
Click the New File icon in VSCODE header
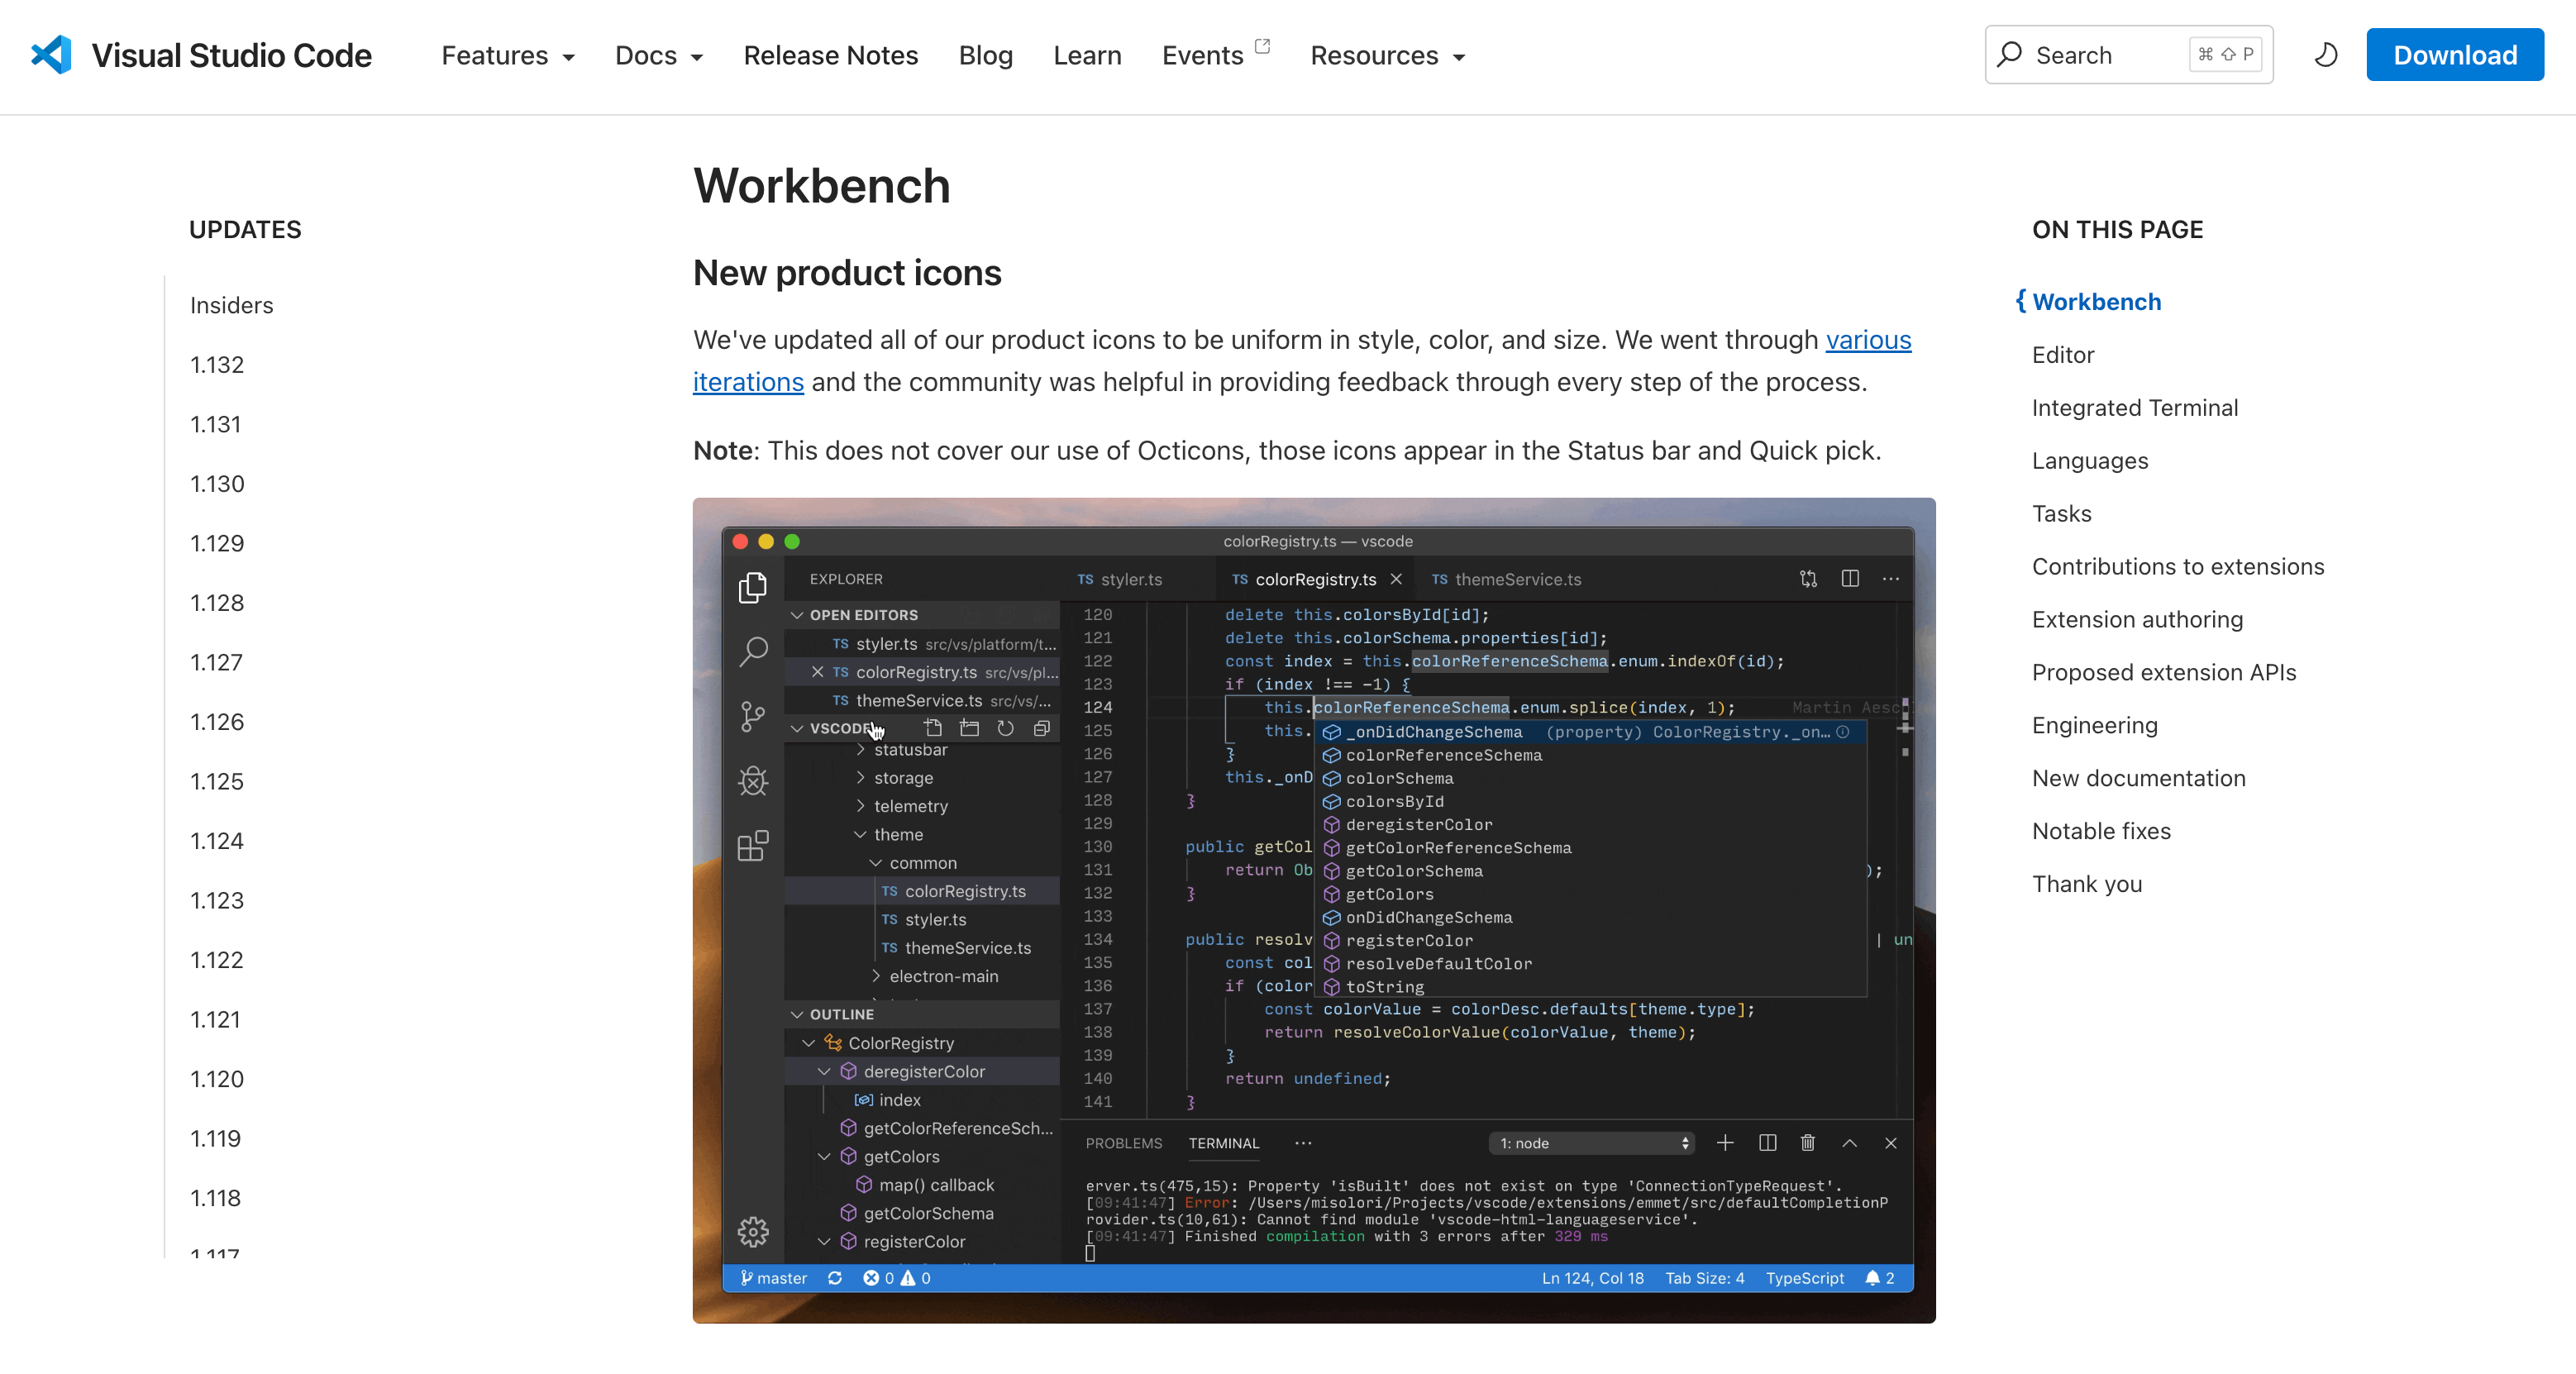coord(933,728)
